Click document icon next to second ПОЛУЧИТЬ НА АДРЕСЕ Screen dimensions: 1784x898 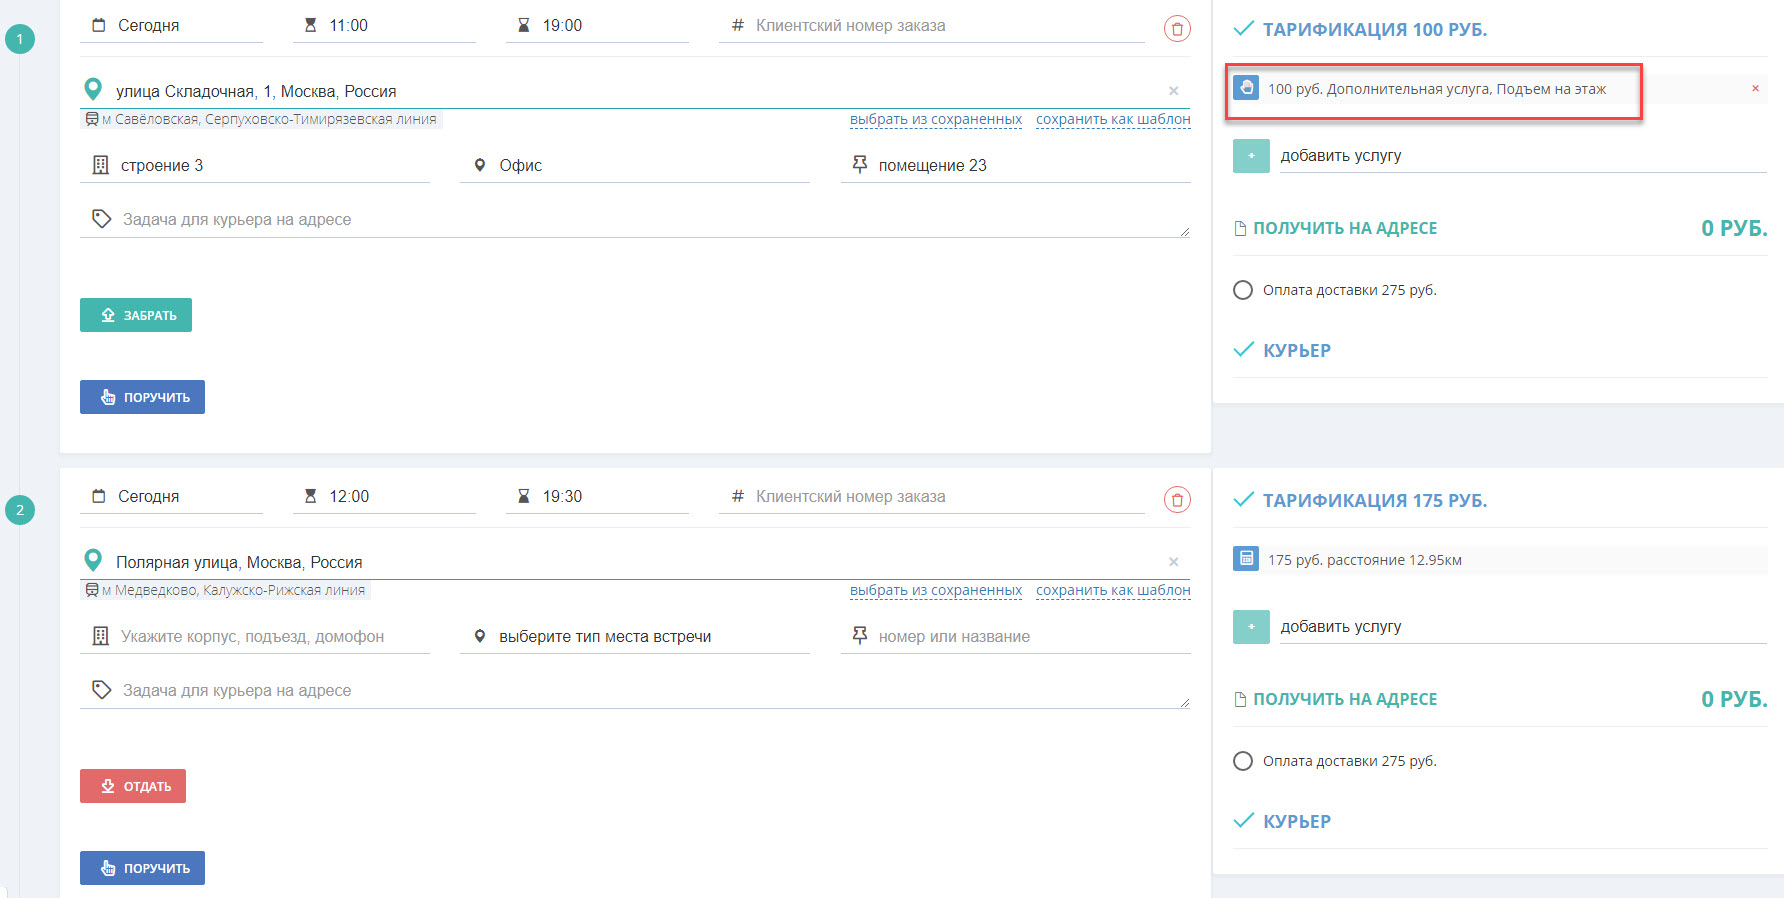(x=1240, y=699)
